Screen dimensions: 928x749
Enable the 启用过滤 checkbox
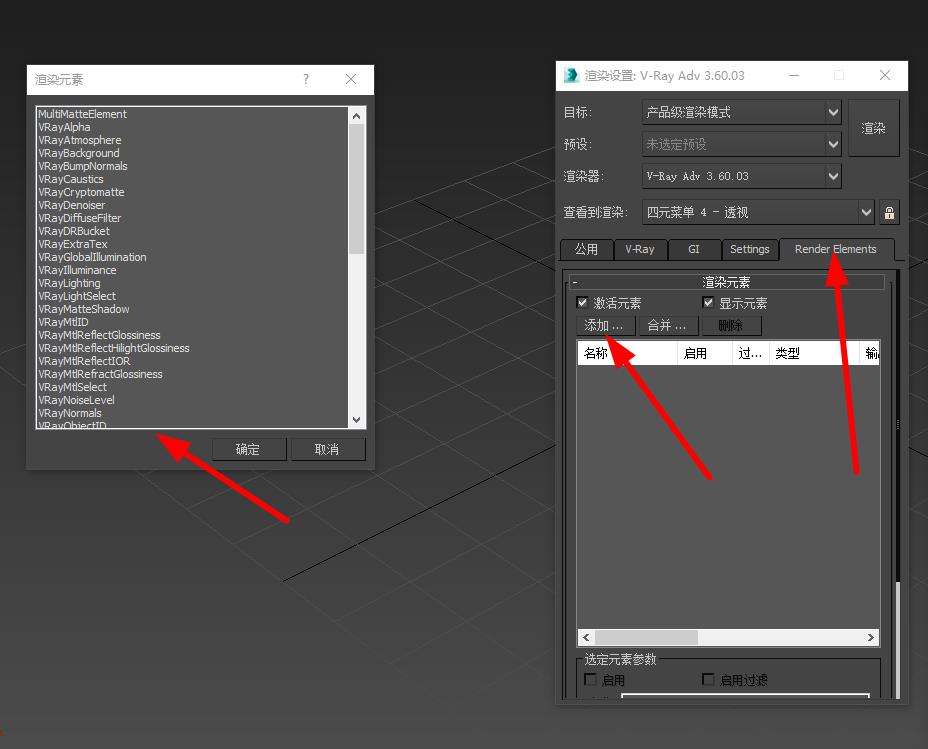click(x=708, y=679)
